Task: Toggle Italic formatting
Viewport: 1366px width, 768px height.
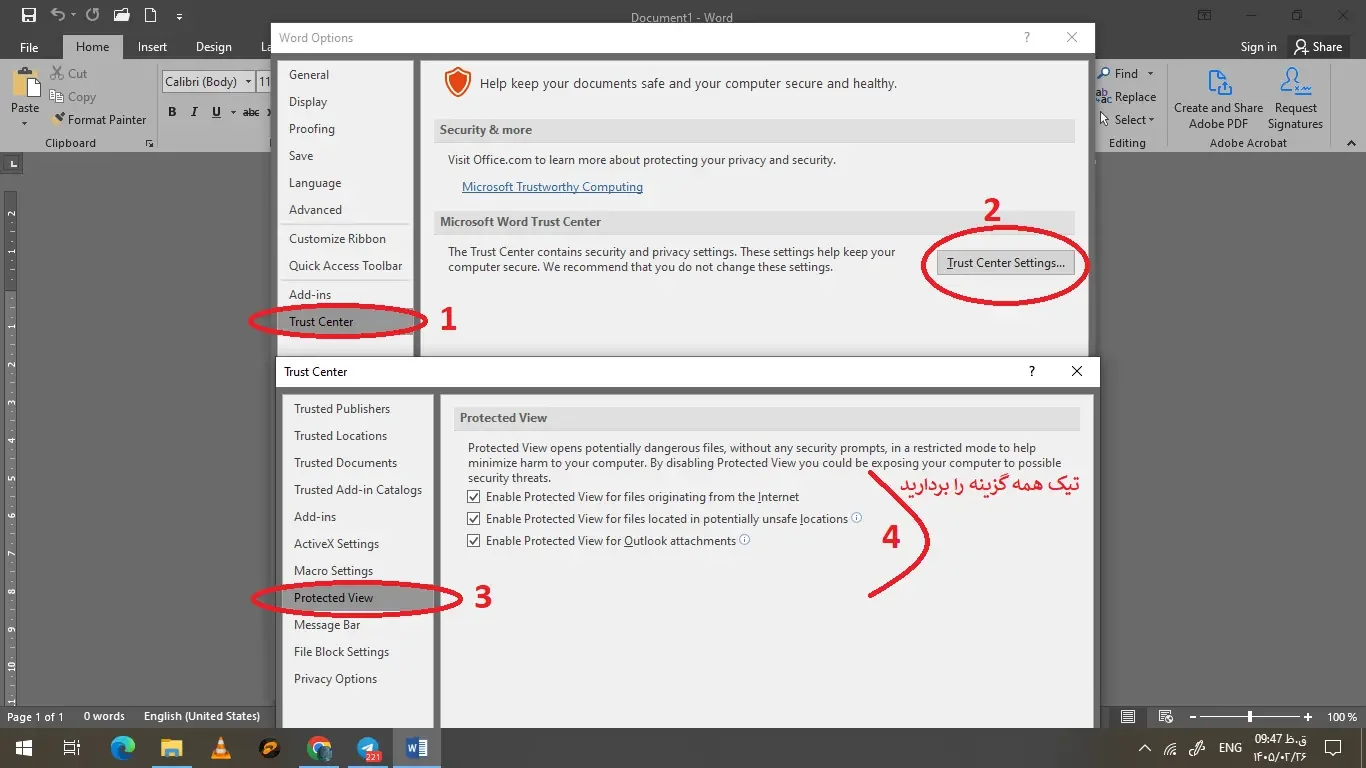Action: point(194,112)
